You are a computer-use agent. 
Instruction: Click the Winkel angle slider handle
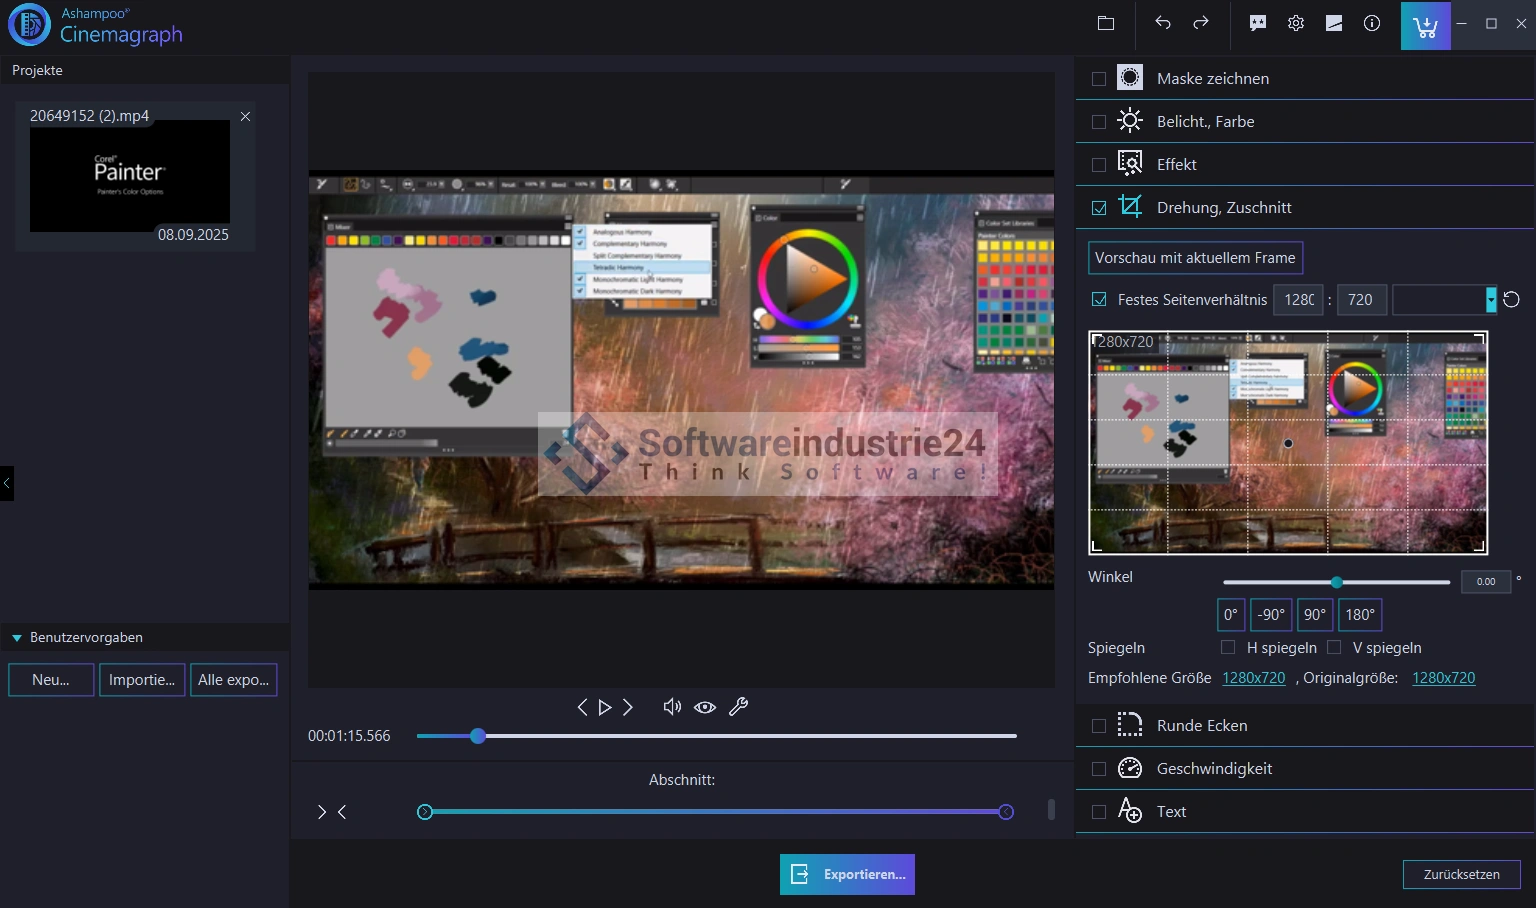pyautogui.click(x=1336, y=582)
